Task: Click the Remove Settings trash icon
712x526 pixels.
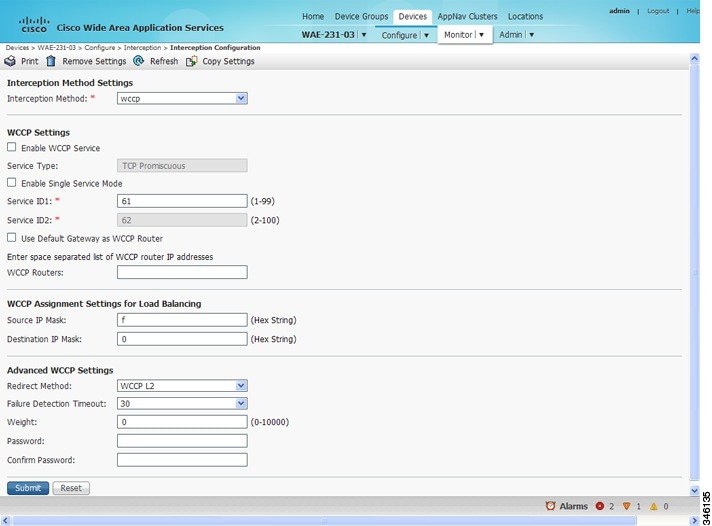Action: 51,61
